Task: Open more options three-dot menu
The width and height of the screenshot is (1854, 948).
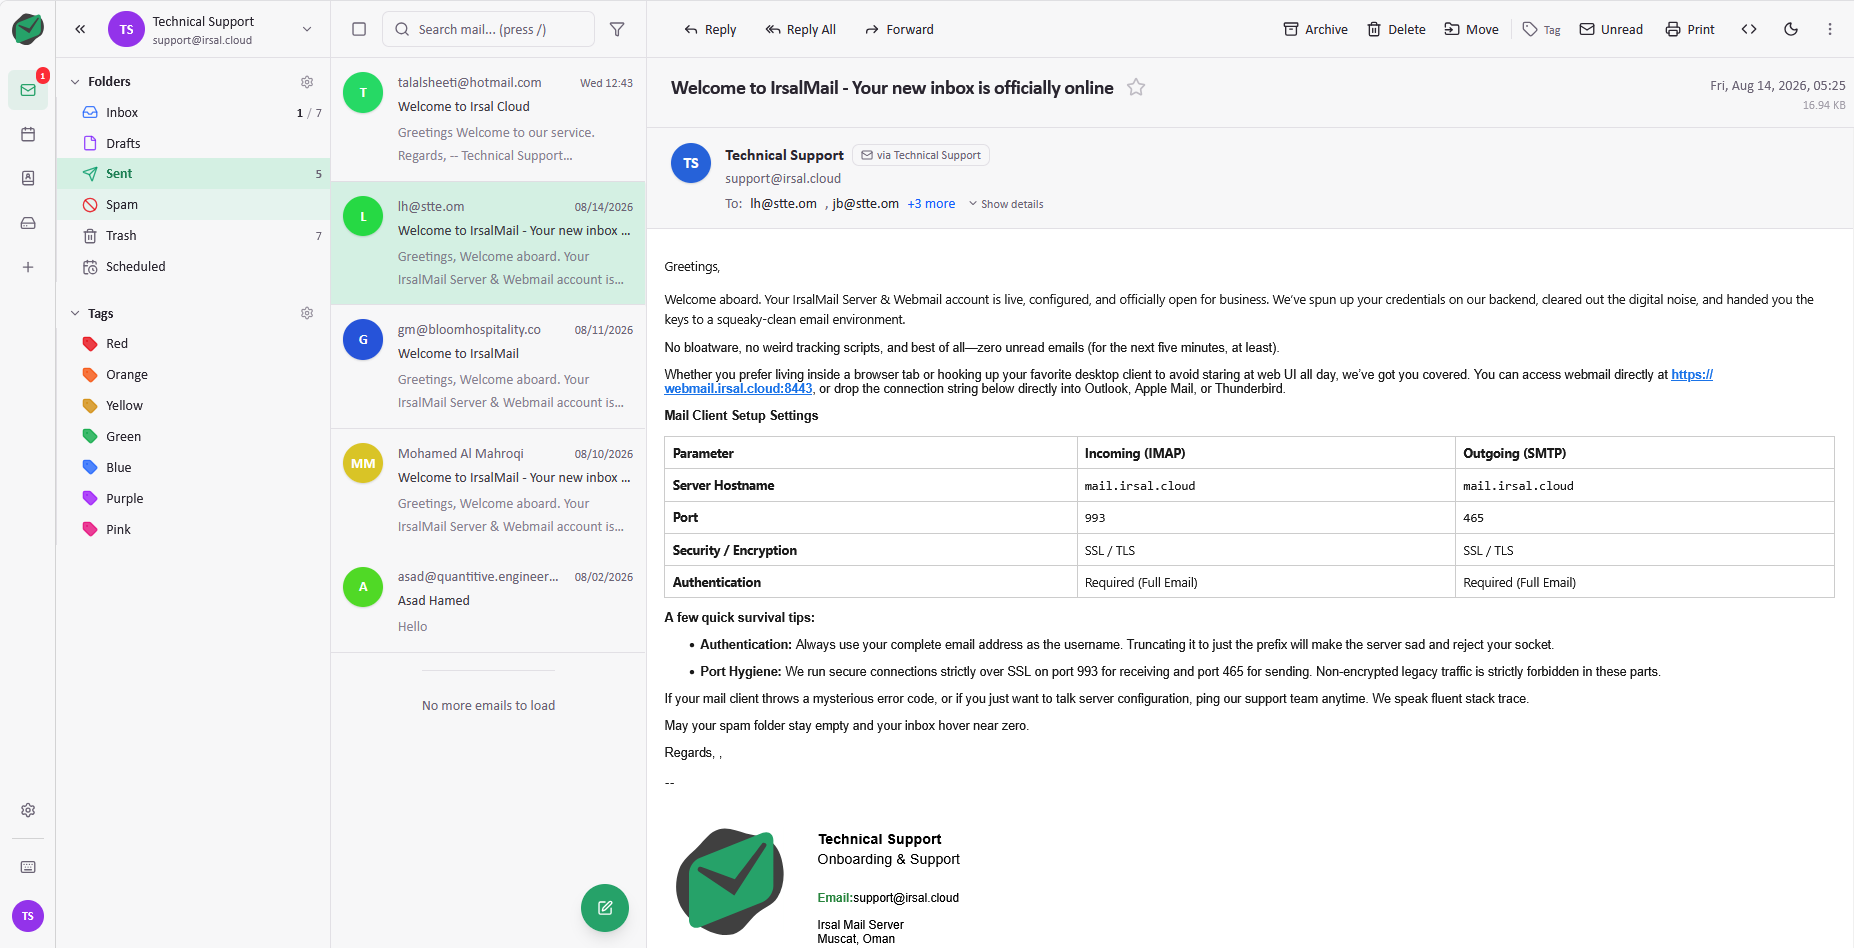Action: point(1830,29)
